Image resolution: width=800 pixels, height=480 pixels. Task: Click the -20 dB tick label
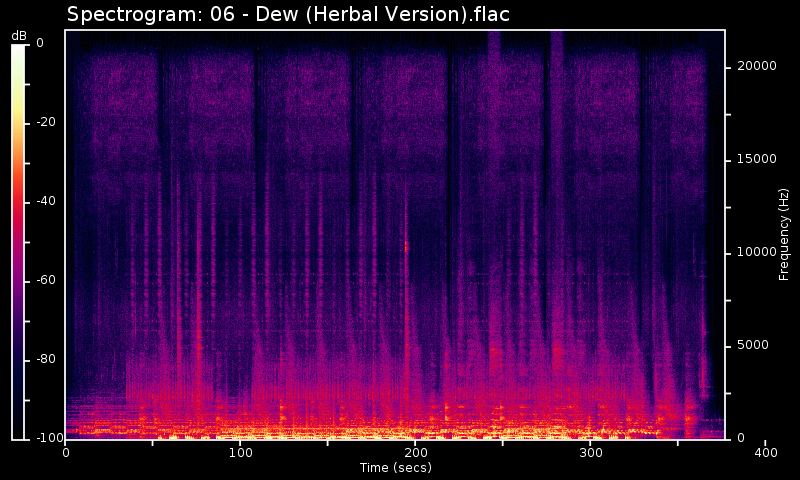coord(43,122)
